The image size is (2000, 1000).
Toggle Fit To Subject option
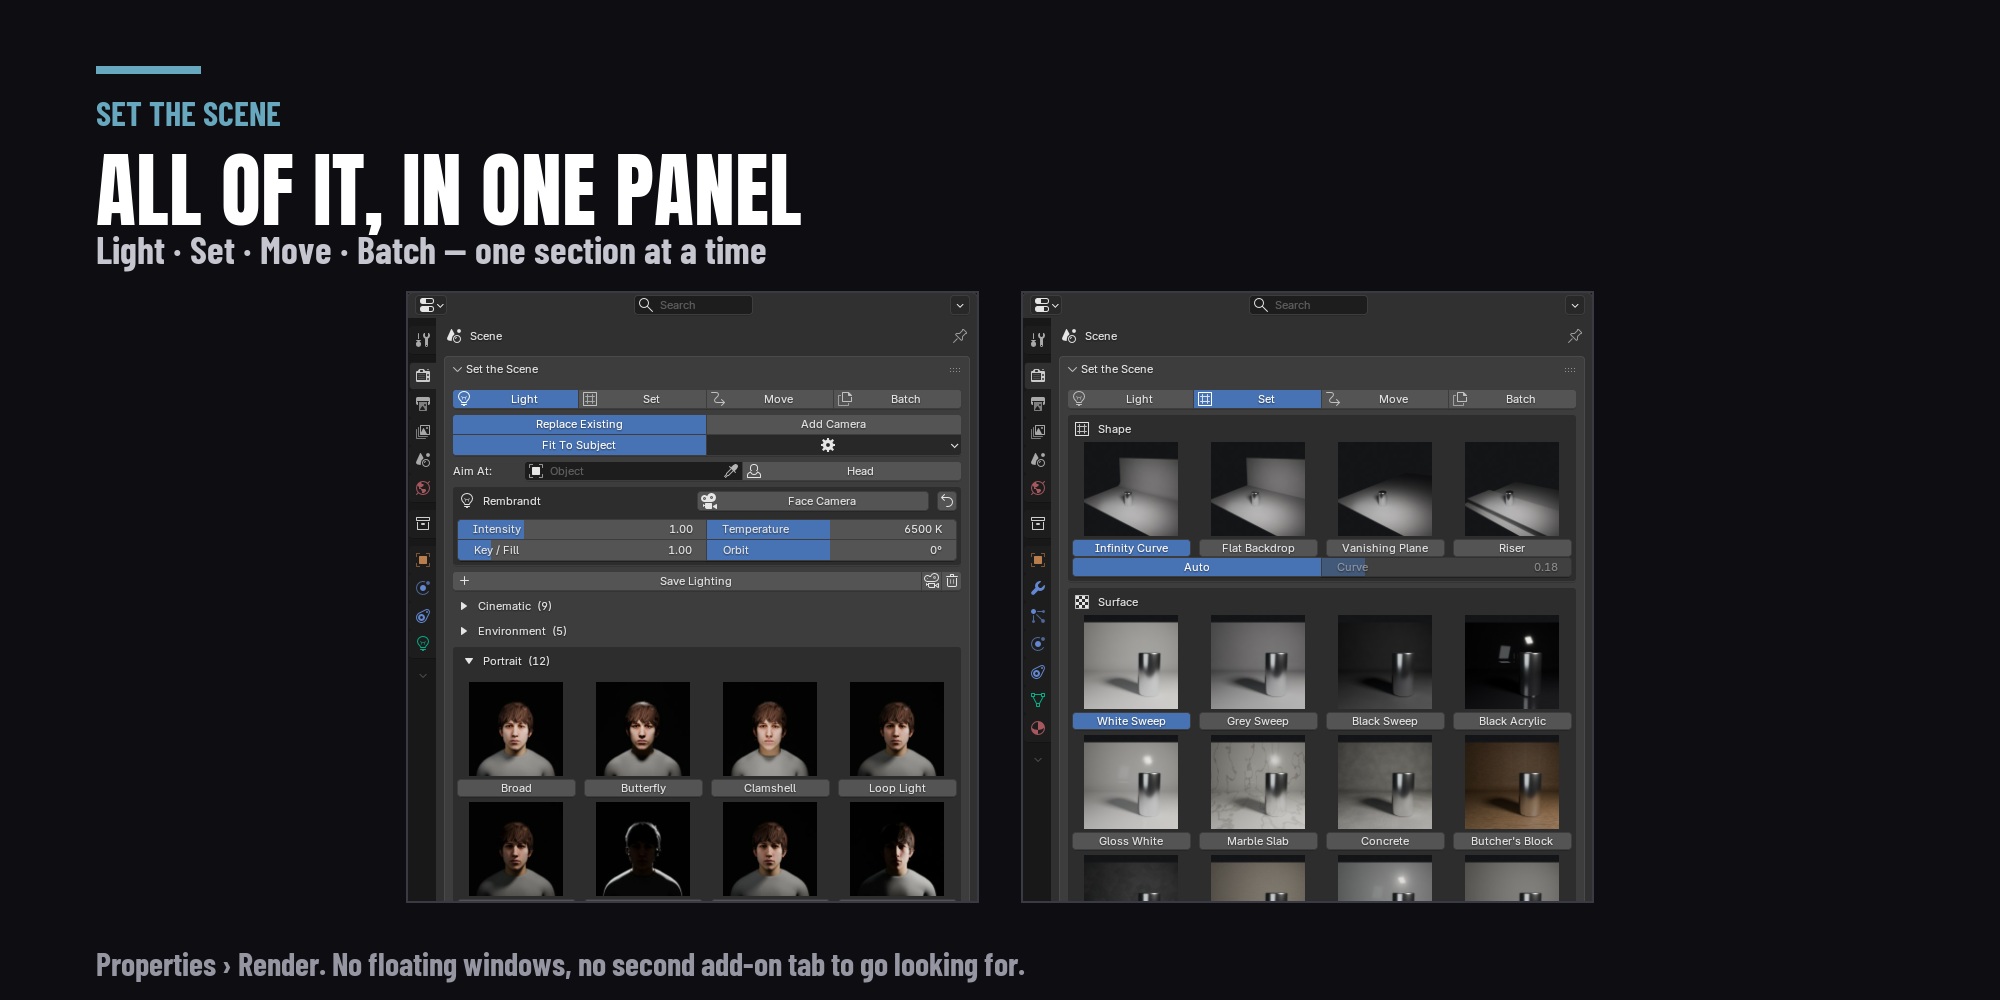click(x=579, y=445)
